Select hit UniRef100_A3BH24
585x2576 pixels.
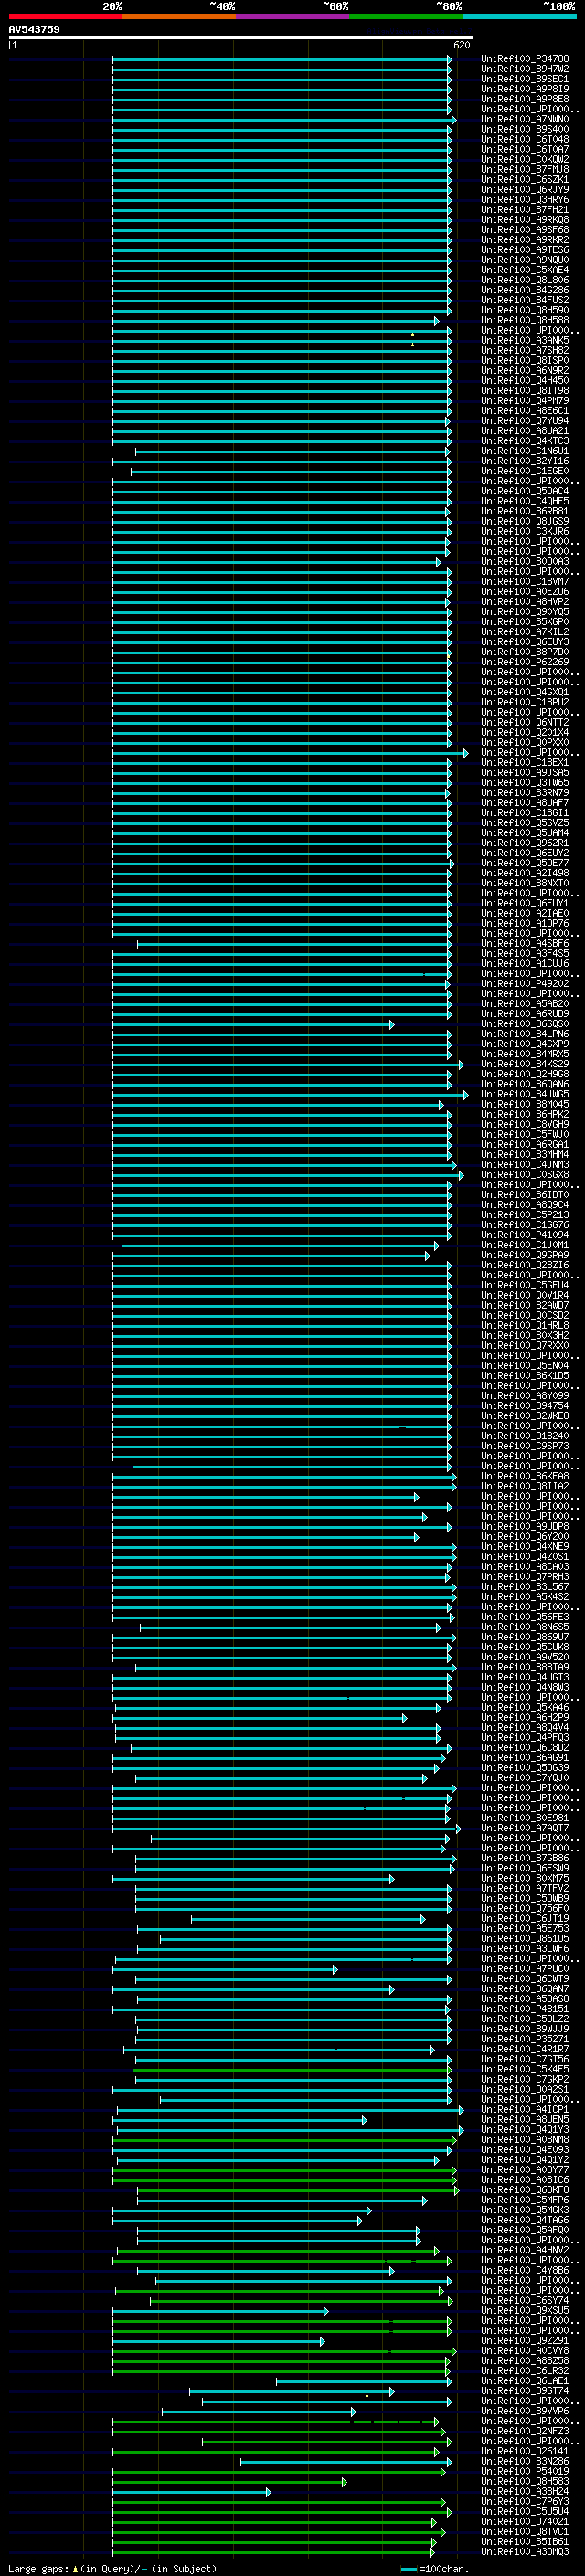525,2491
